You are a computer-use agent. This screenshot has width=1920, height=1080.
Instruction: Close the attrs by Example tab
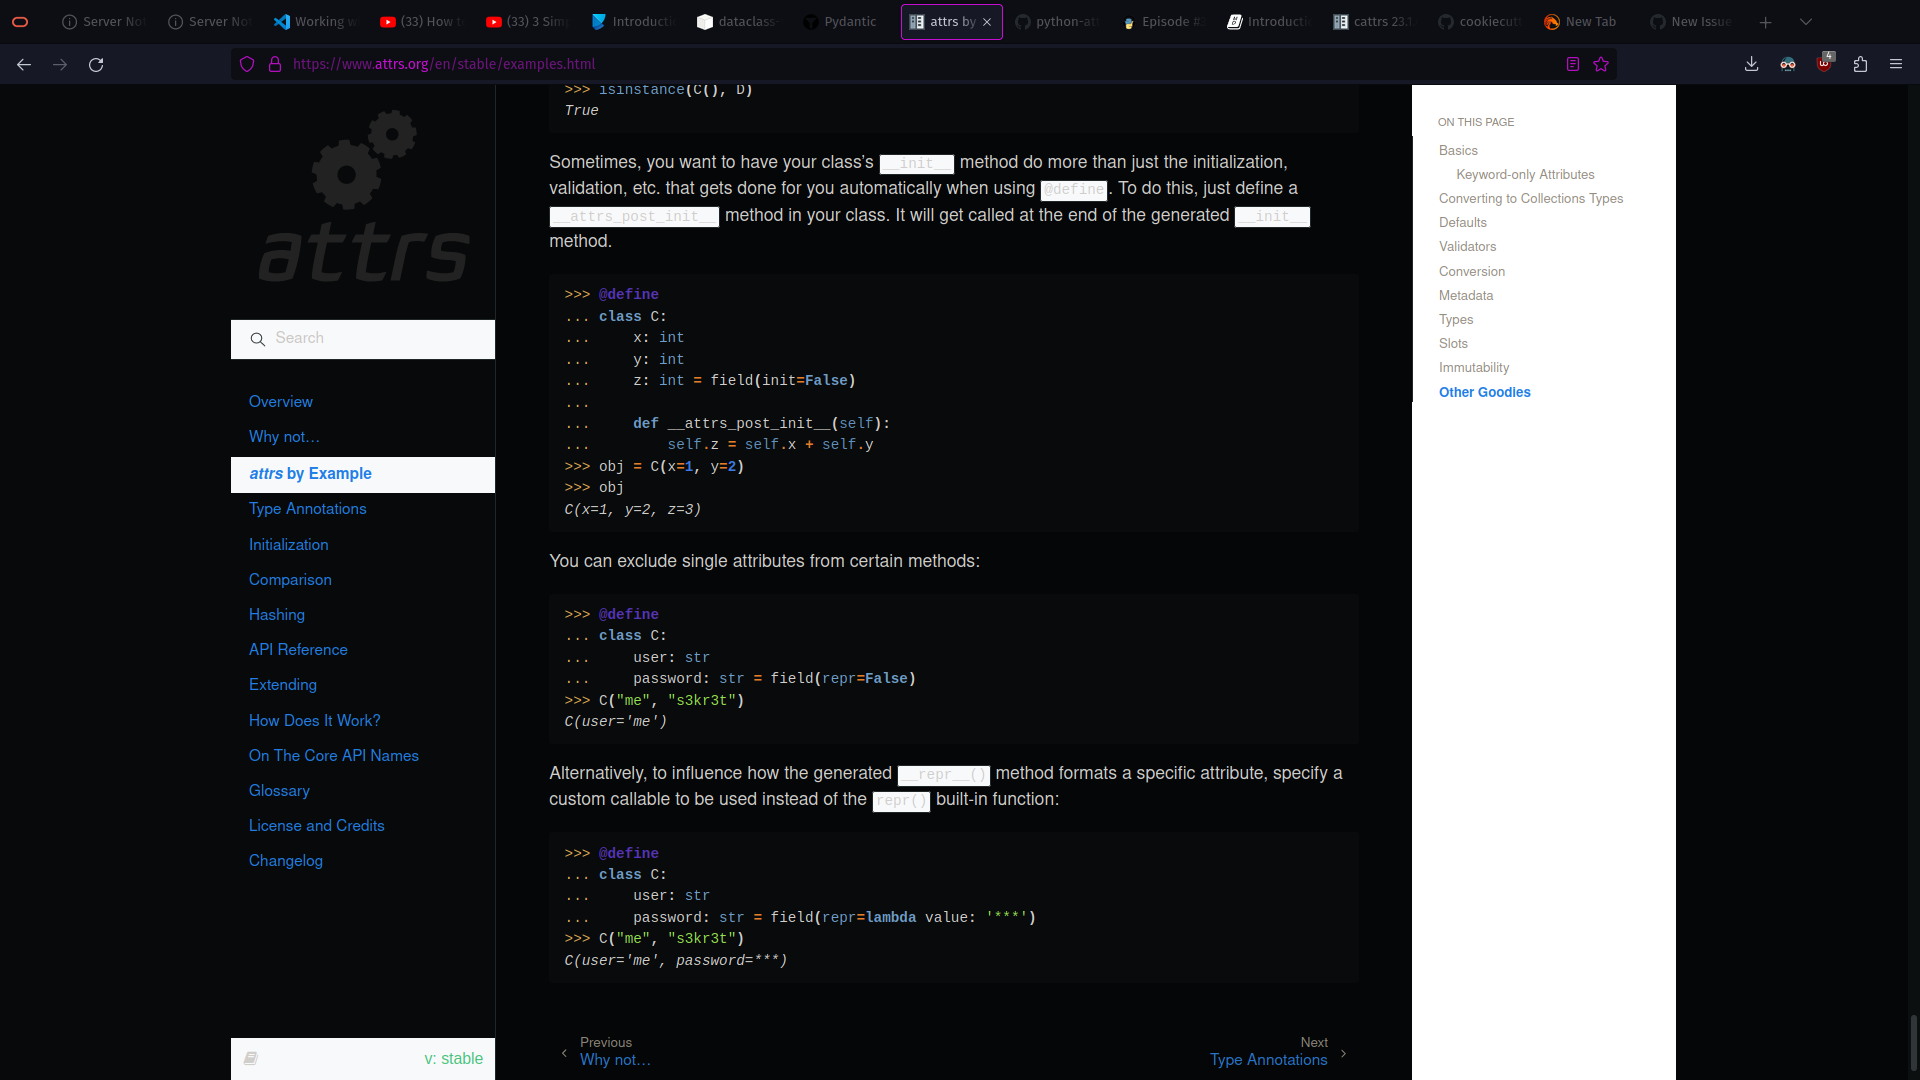pos(987,22)
